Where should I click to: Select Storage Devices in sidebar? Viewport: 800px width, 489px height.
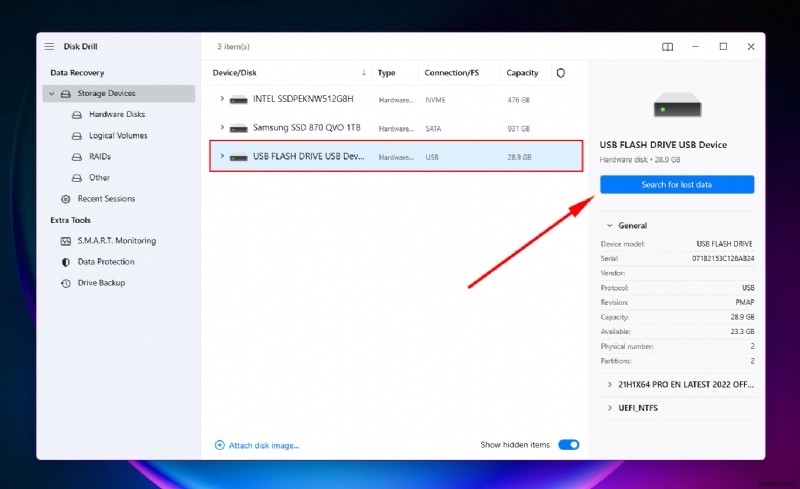119,93
